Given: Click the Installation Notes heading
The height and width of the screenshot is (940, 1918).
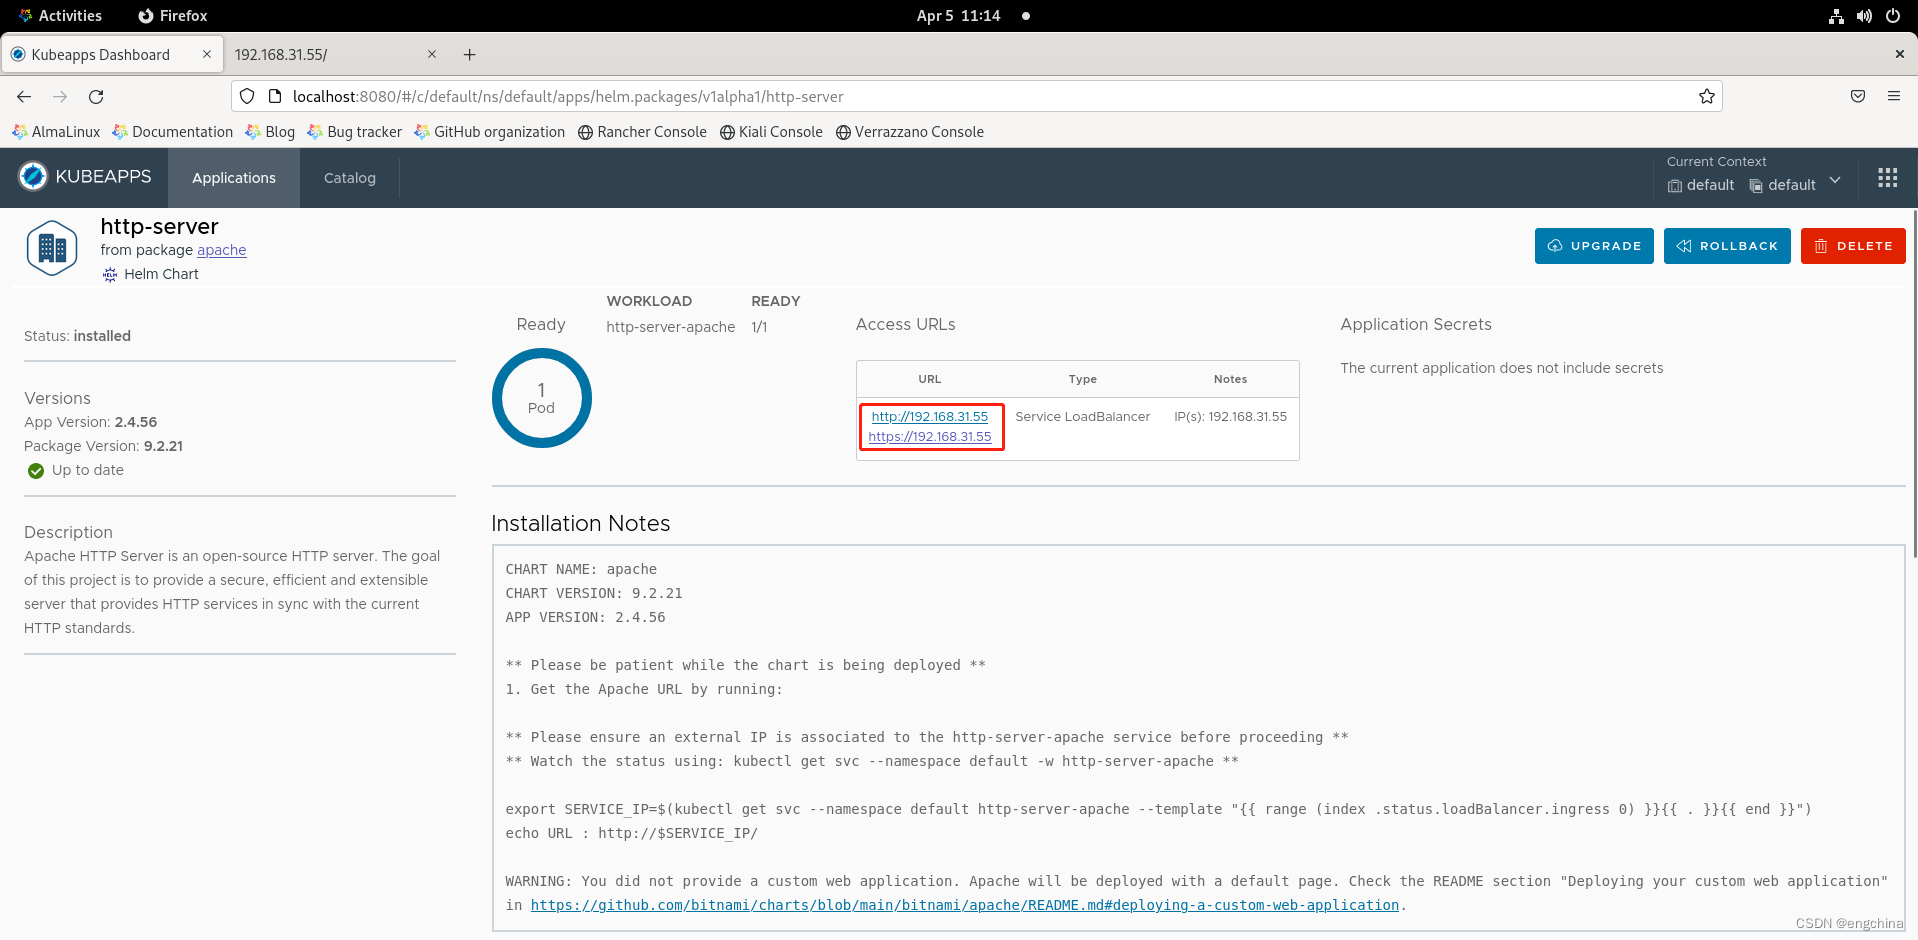Looking at the screenshot, I should tap(581, 524).
